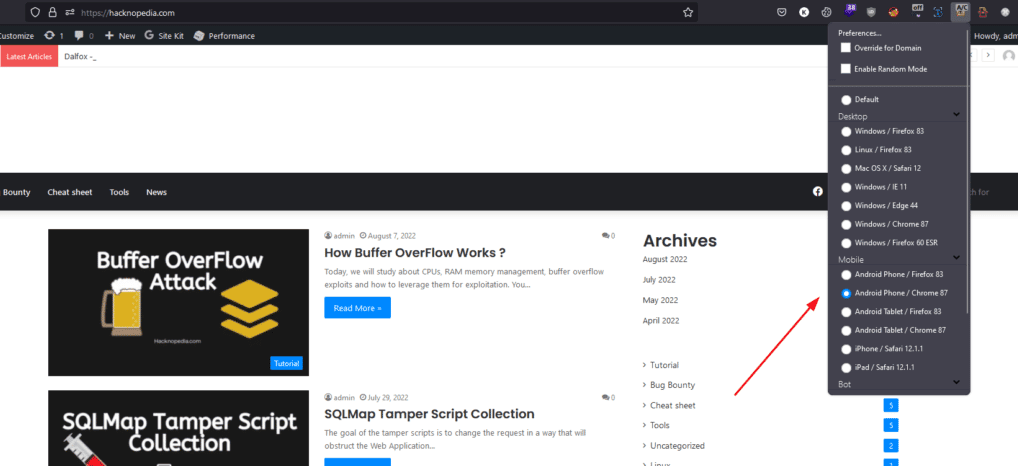Click the padlock site security icon
1018x466 pixels.
tap(52, 12)
